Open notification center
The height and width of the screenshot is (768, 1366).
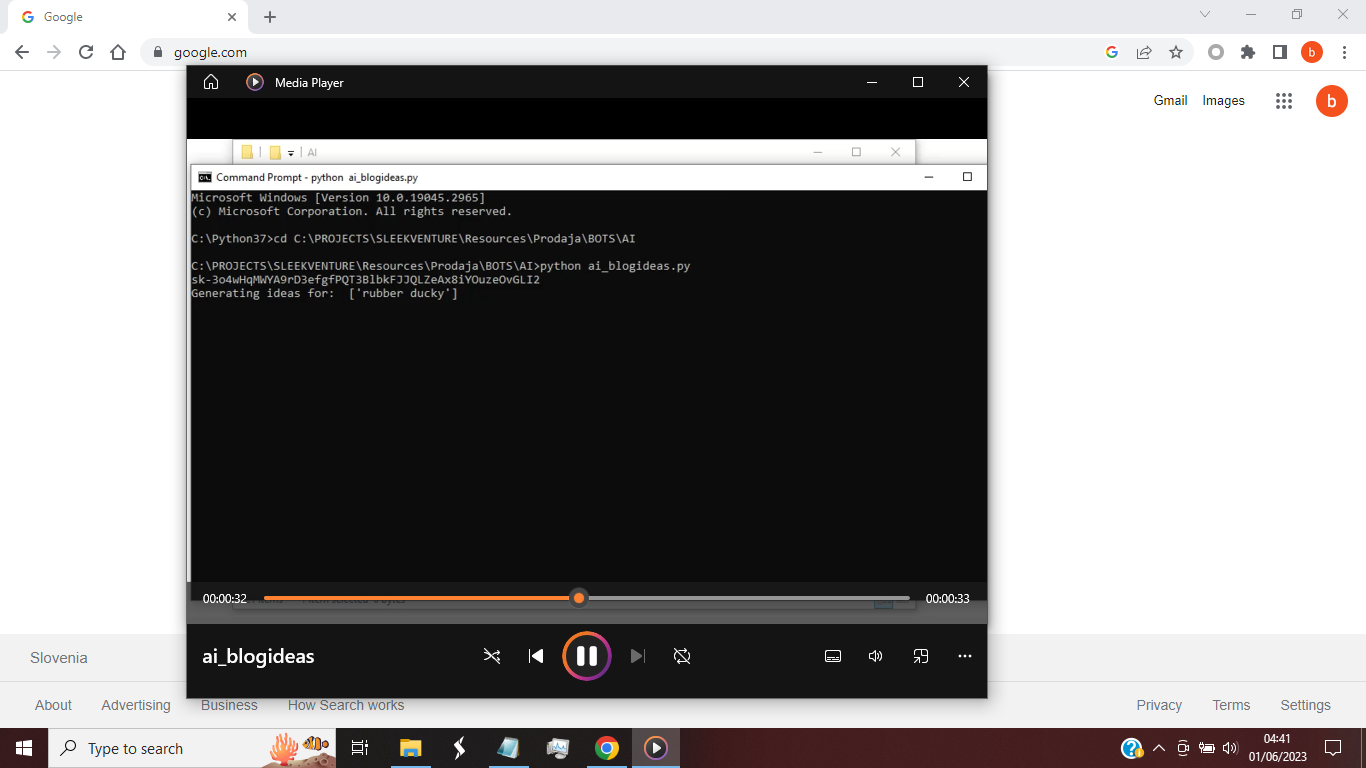[1332, 748]
